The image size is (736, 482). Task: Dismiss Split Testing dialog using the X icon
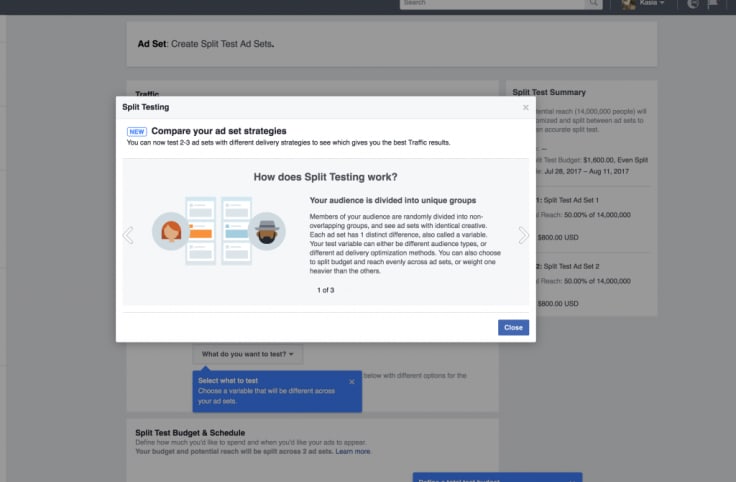click(526, 107)
